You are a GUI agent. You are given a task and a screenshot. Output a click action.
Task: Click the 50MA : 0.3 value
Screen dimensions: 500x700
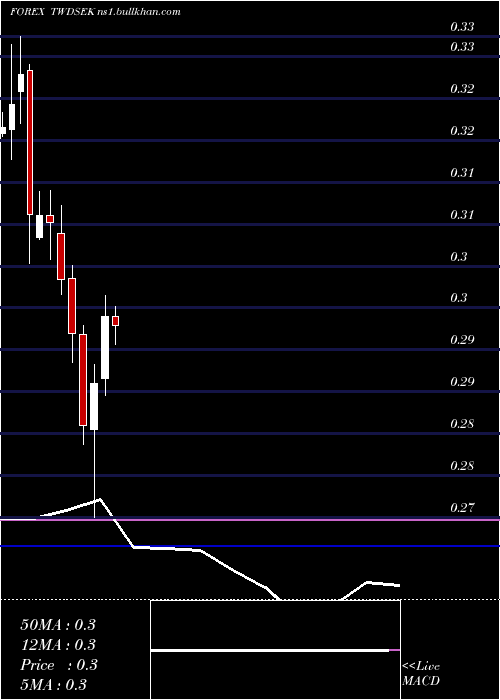pos(58,625)
